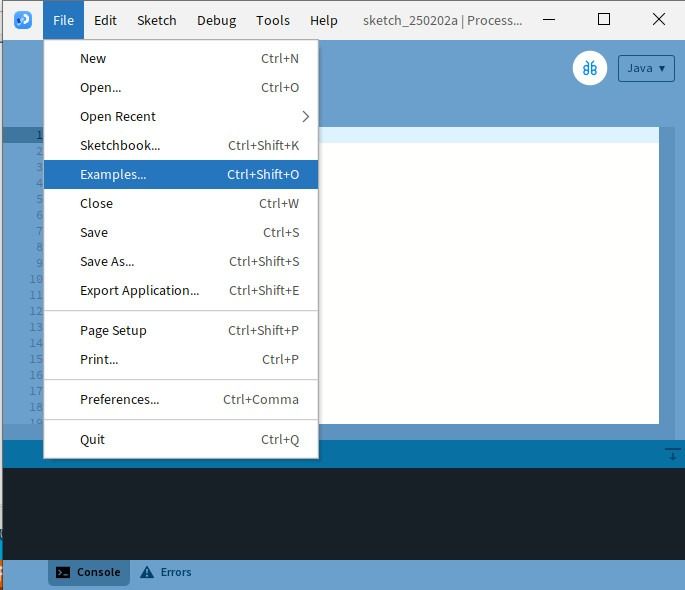Click the dark console output area
Screen dimensions: 685x590
coord(343,514)
